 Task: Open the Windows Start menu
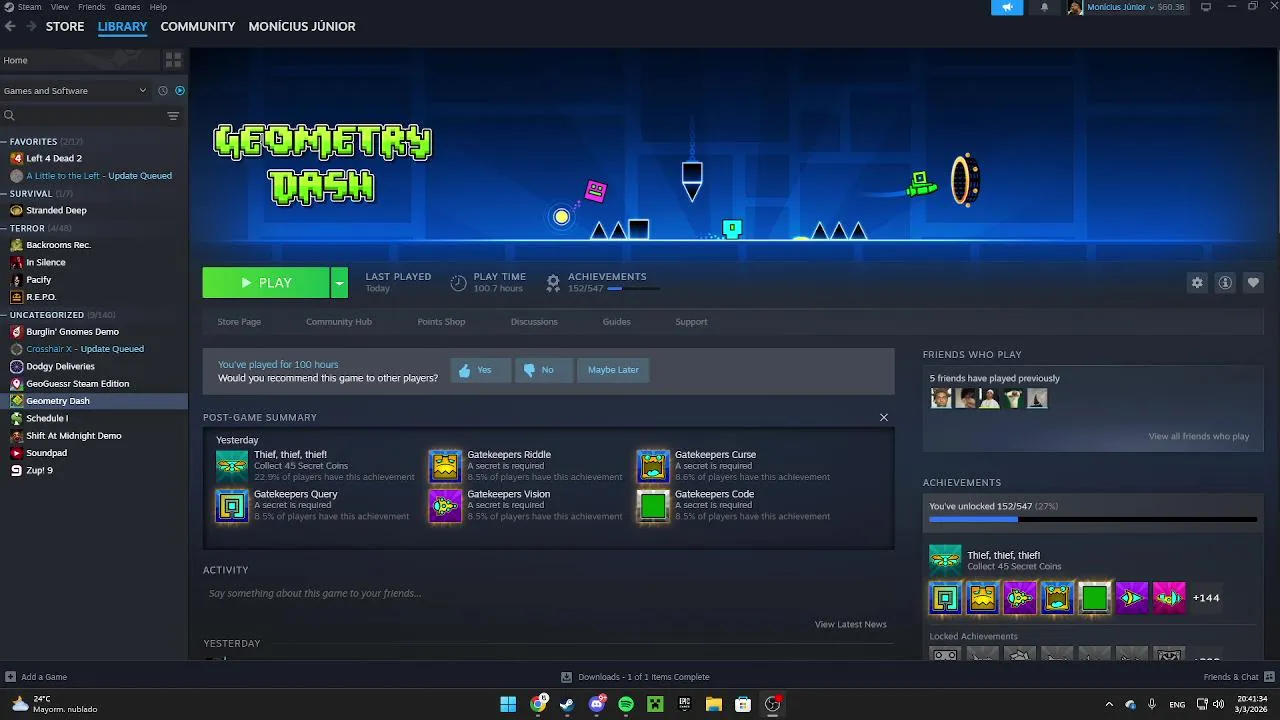click(508, 704)
